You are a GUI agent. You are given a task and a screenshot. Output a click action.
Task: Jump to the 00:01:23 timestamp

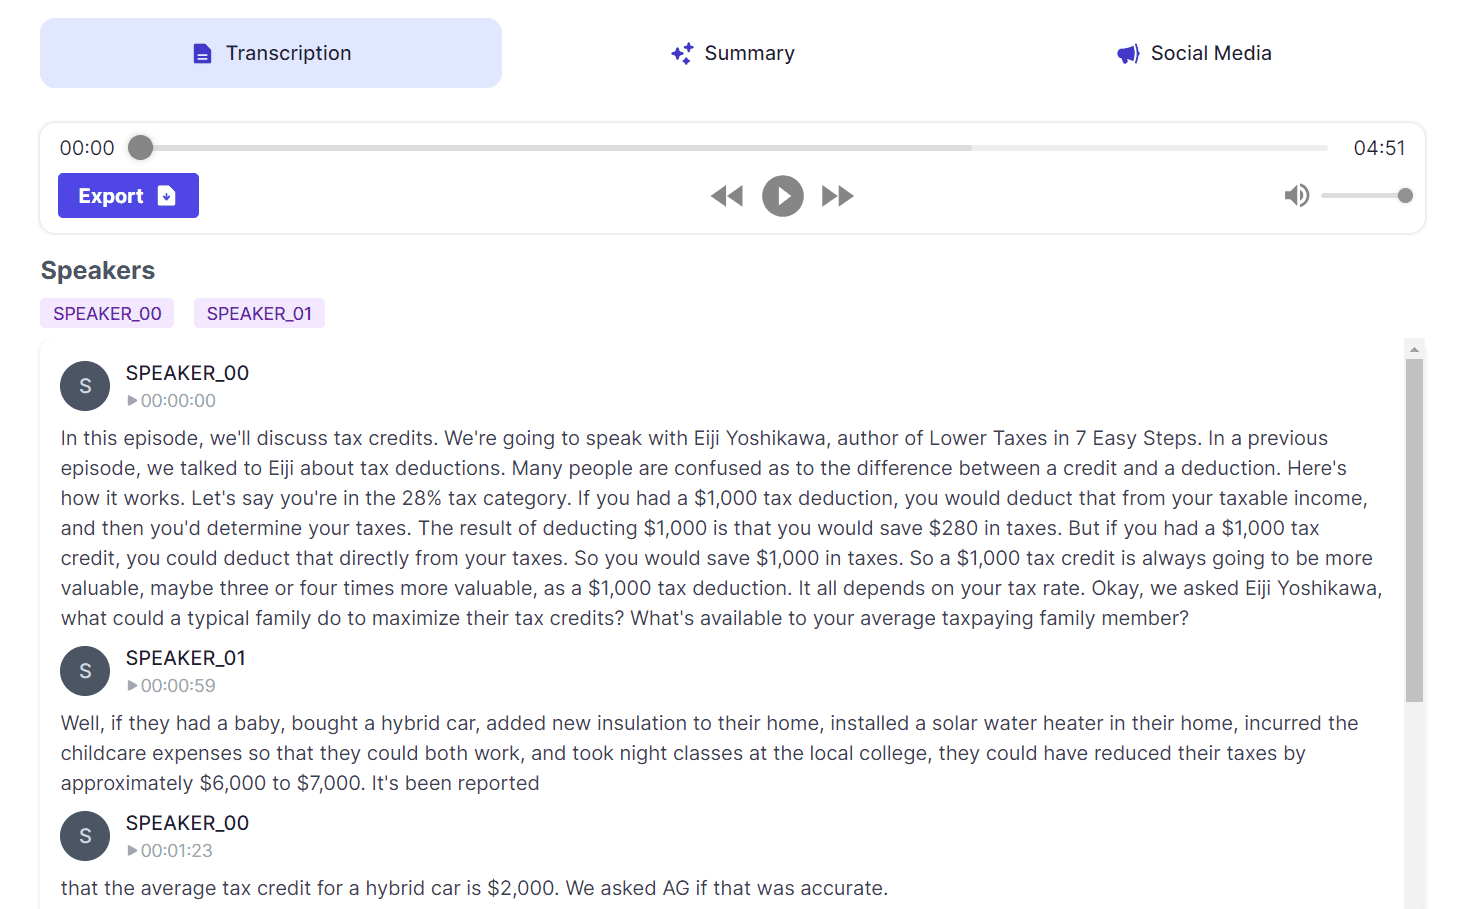(171, 851)
